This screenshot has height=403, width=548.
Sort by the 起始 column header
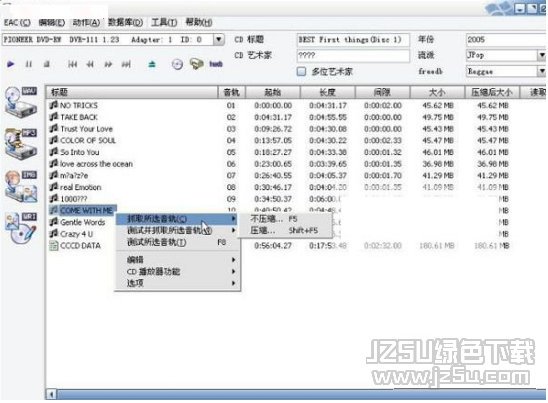(x=273, y=92)
